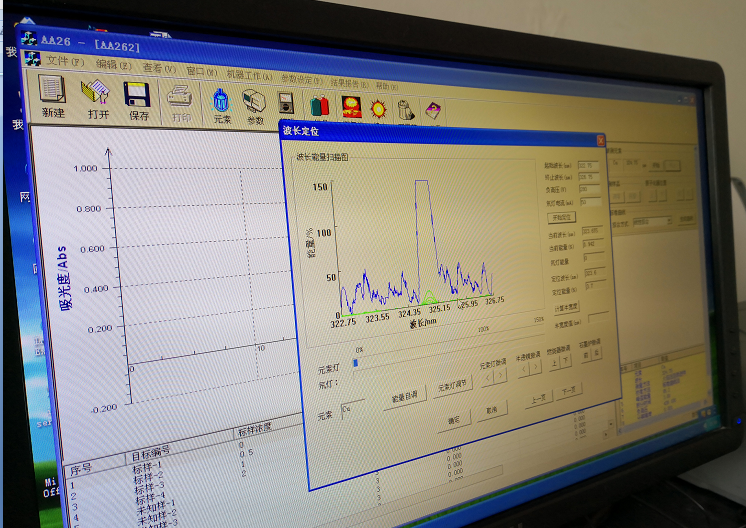Click the 元素 field containing Cu
The height and width of the screenshot is (528, 746).
click(x=353, y=410)
